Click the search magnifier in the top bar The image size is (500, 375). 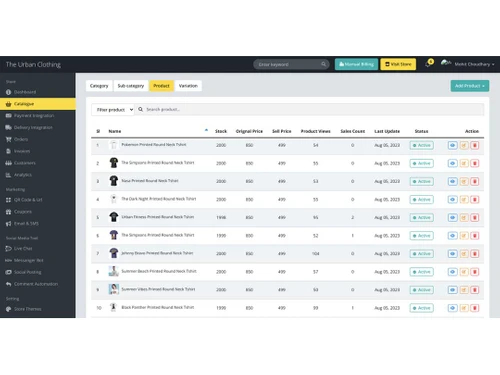point(323,64)
